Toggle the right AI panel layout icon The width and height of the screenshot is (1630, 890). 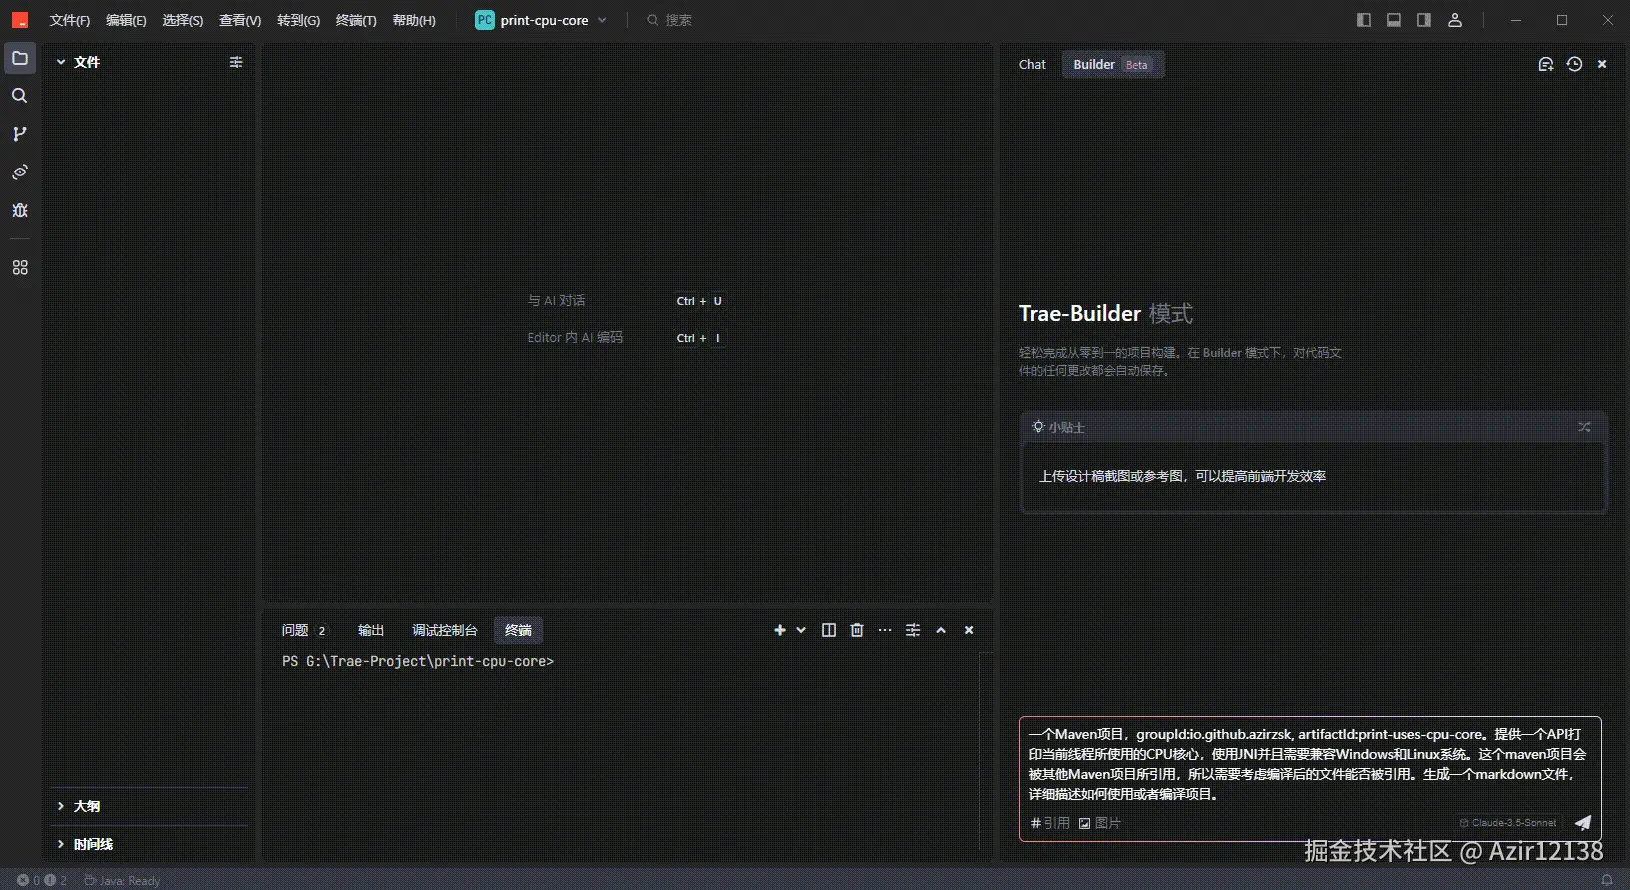click(1424, 20)
